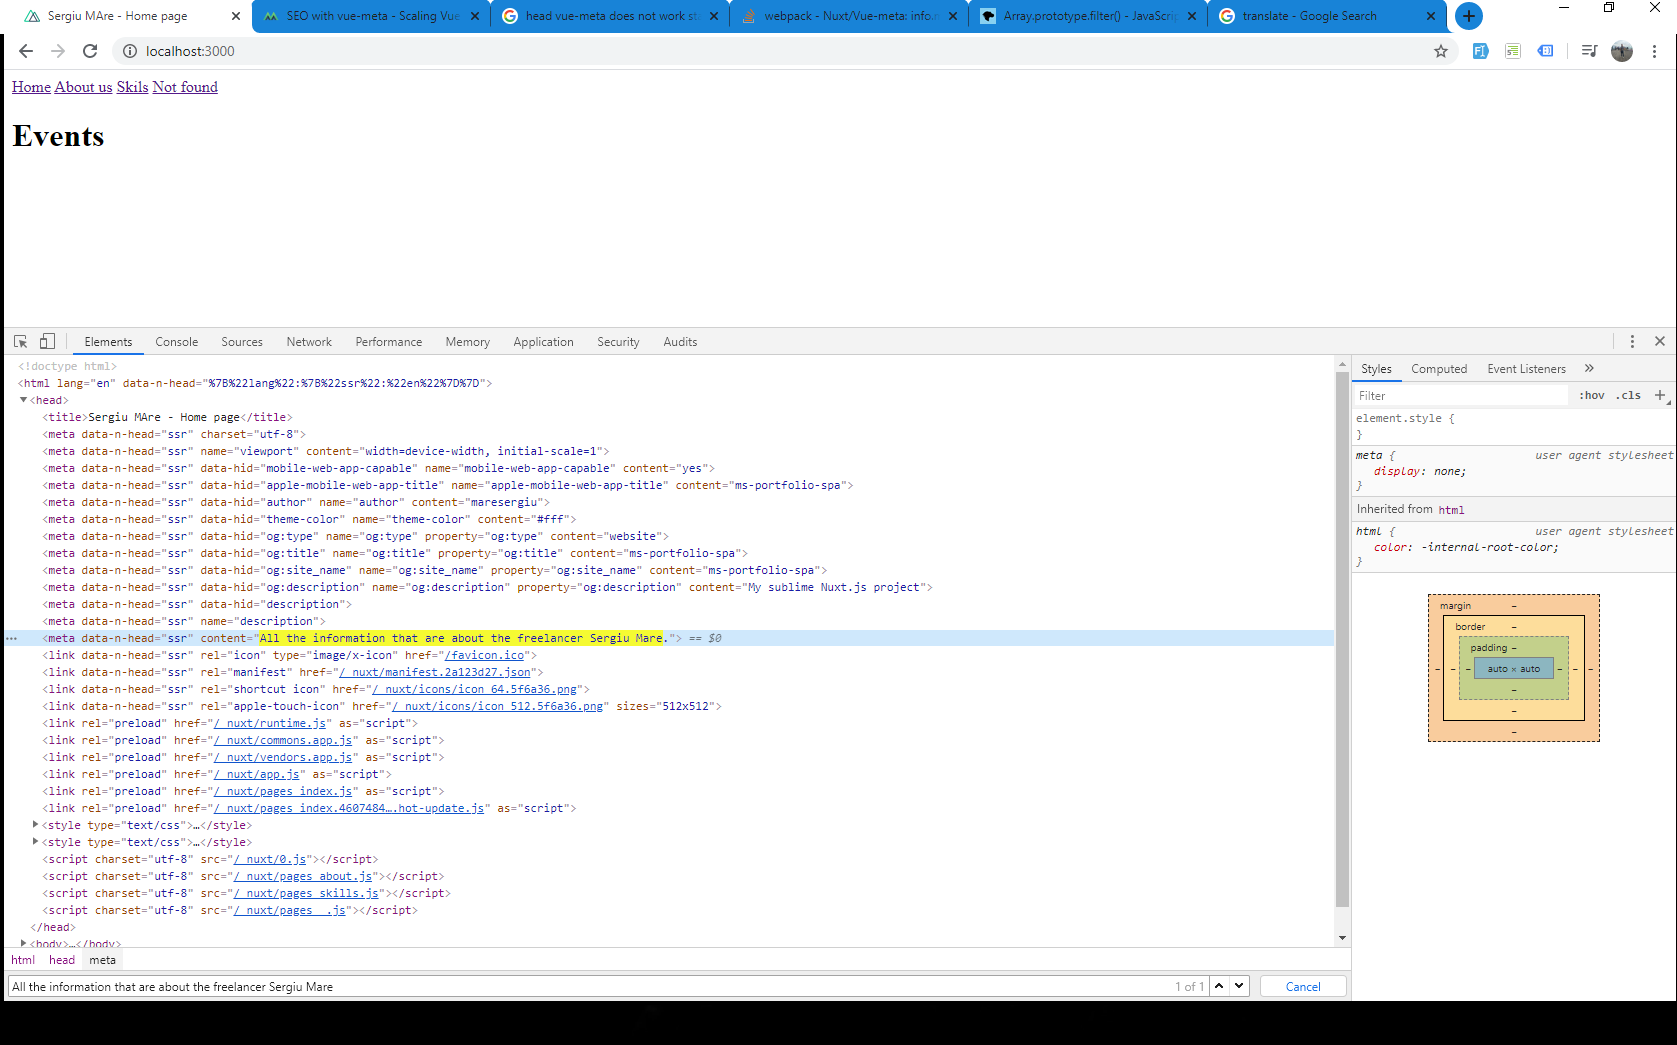Image resolution: width=1677 pixels, height=1045 pixels.
Task: Open the Security panel
Action: pos(618,342)
